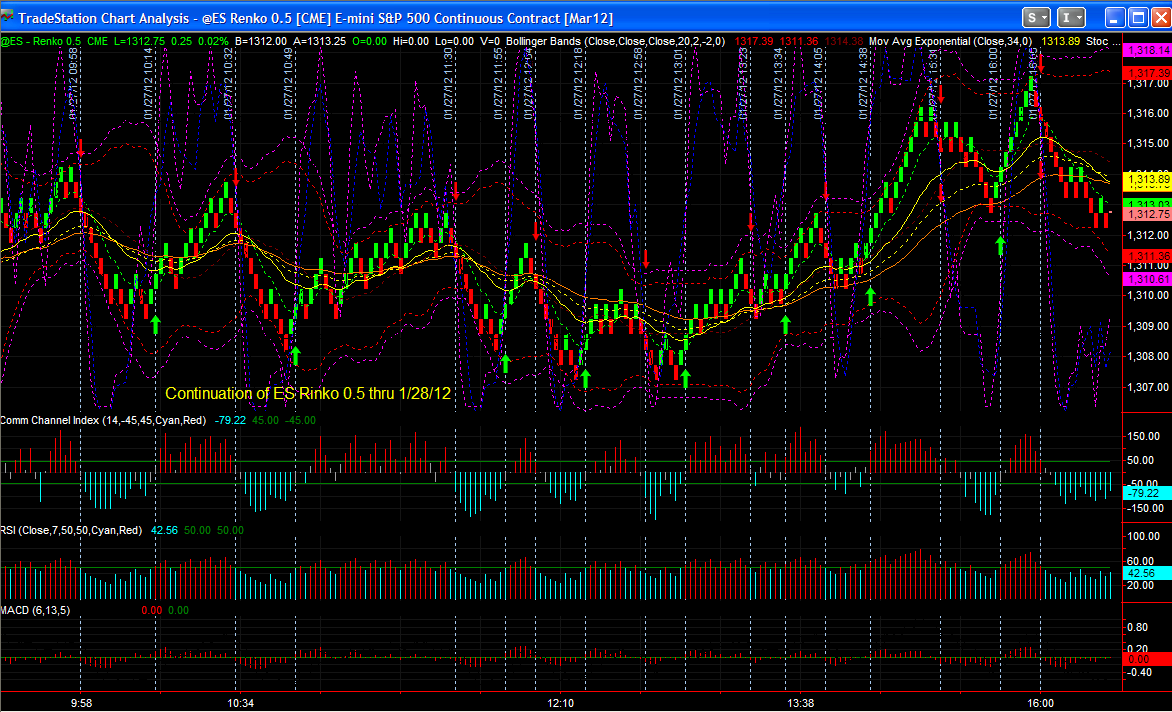The height and width of the screenshot is (712, 1172).
Task: Click the 10:34 time axis label
Action: pos(241,703)
